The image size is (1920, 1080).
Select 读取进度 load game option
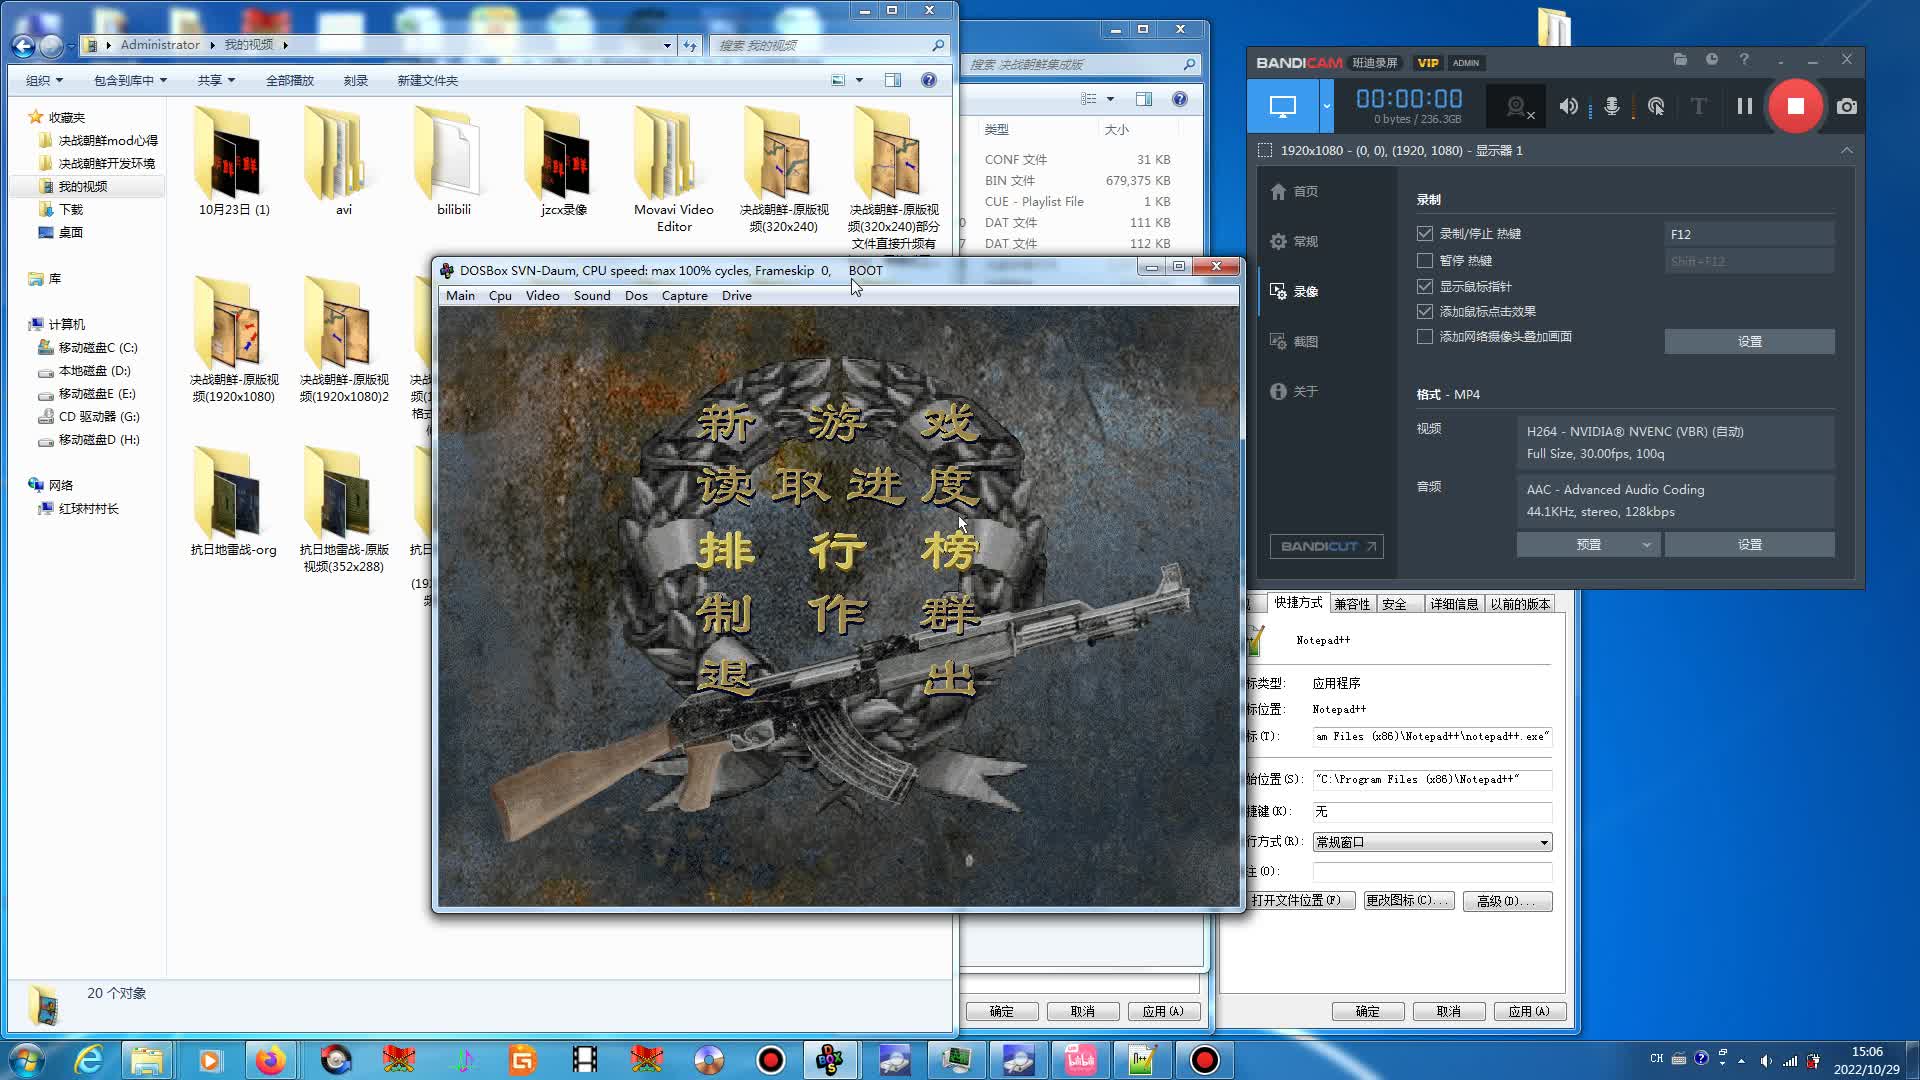[838, 486]
